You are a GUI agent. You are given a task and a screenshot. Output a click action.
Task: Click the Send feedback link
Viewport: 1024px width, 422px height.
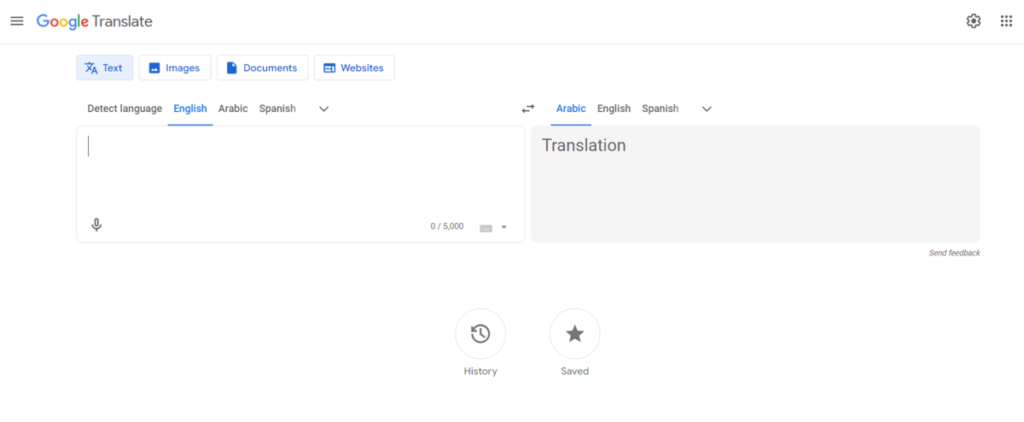pyautogui.click(x=954, y=253)
